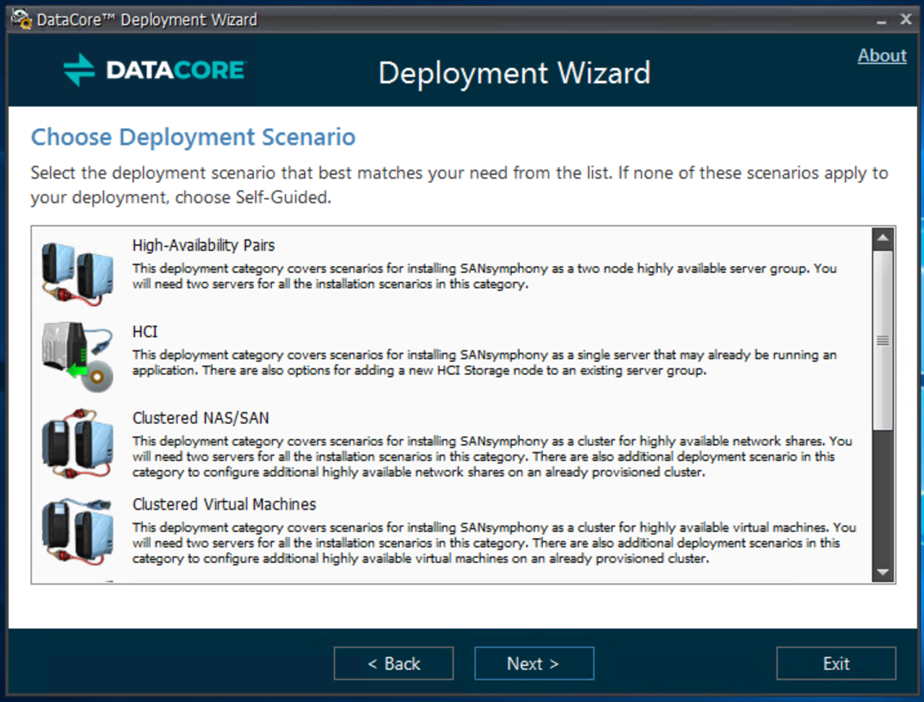Minimize the Deployment Wizard window
This screenshot has width=924, height=702.
[x=881, y=18]
